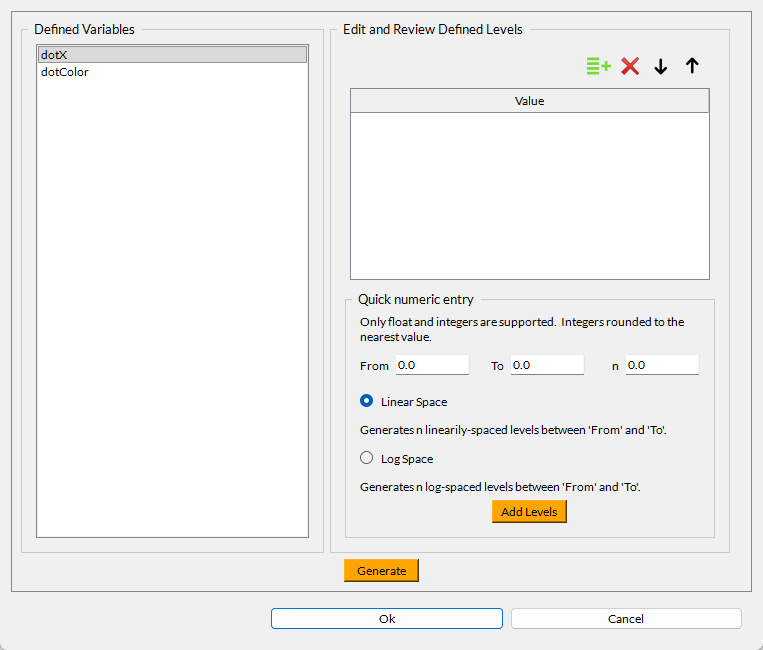Focus the To input field
The width and height of the screenshot is (763, 650).
click(547, 365)
